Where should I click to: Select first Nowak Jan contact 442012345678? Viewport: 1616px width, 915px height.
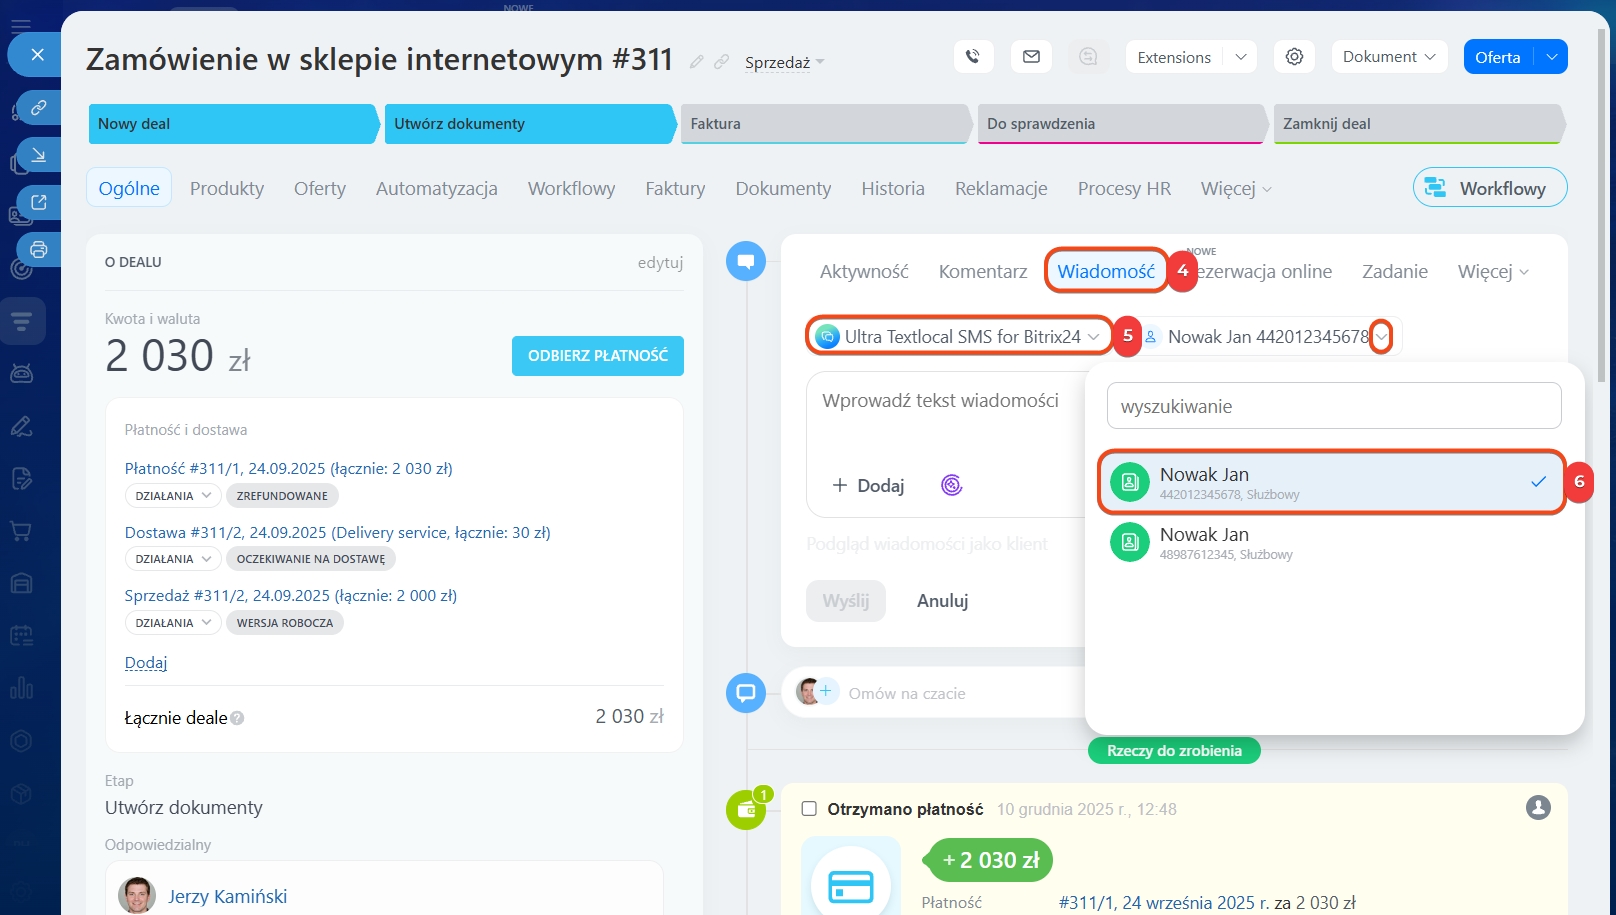click(1330, 482)
